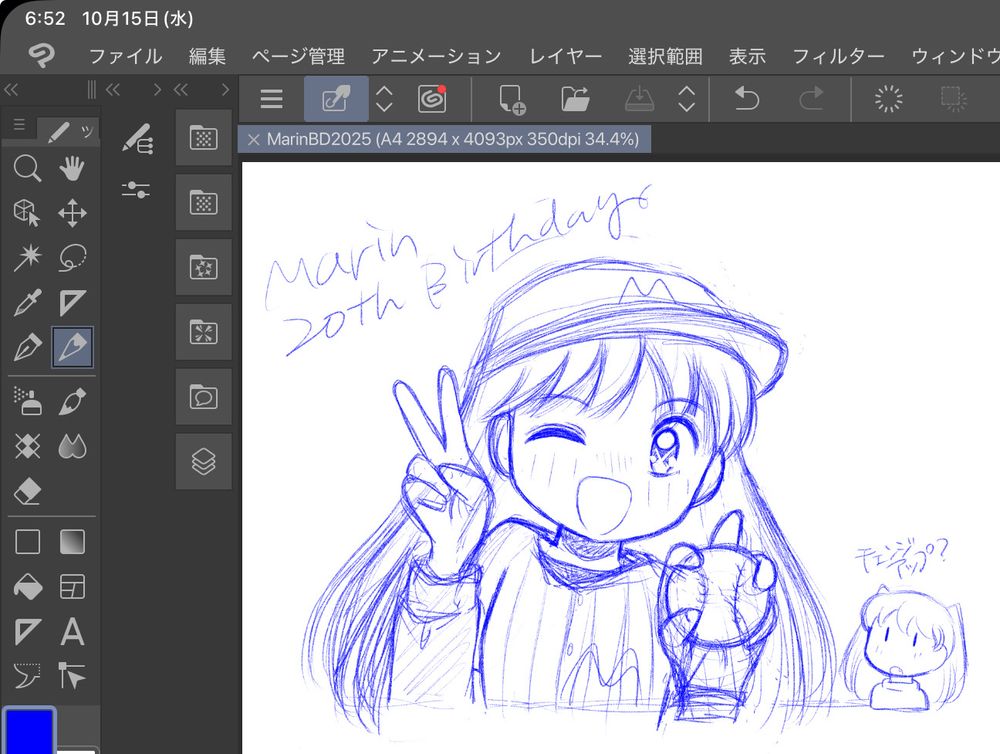Viewport: 1000px width, 754px height.
Task: Collapse the material dock left arrows
Action: pyautogui.click(x=180, y=90)
